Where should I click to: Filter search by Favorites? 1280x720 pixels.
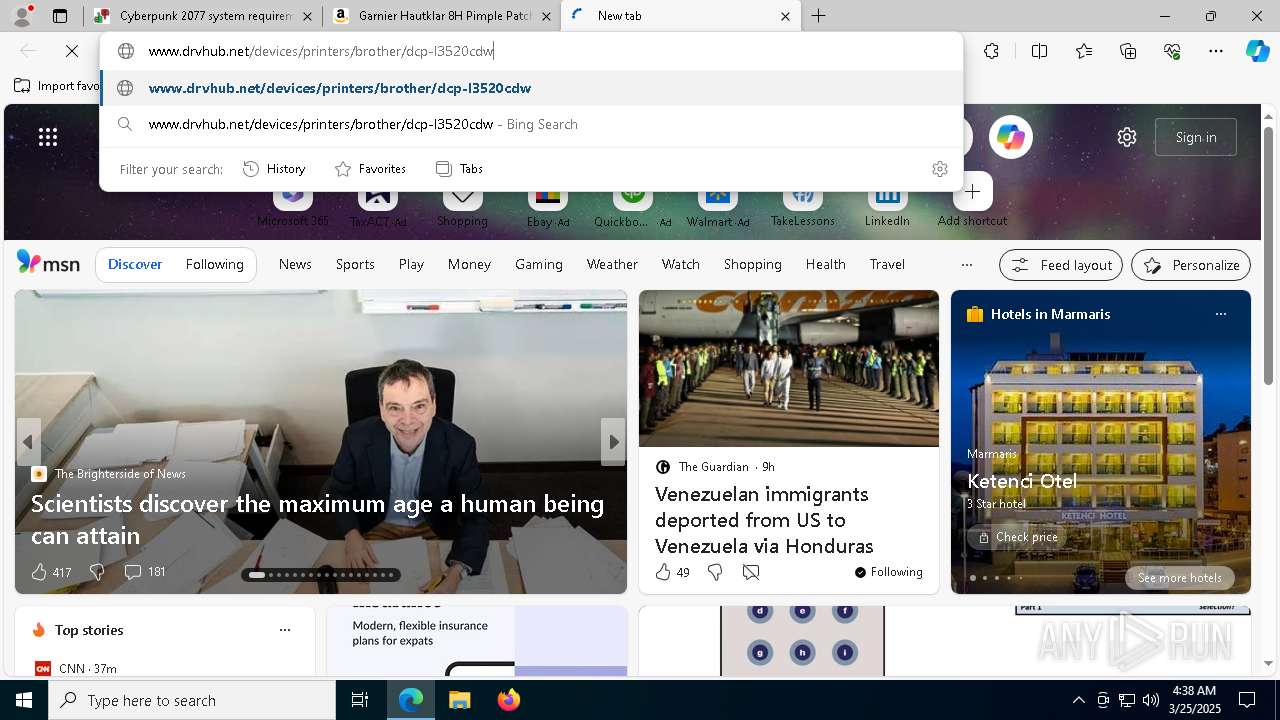370,169
